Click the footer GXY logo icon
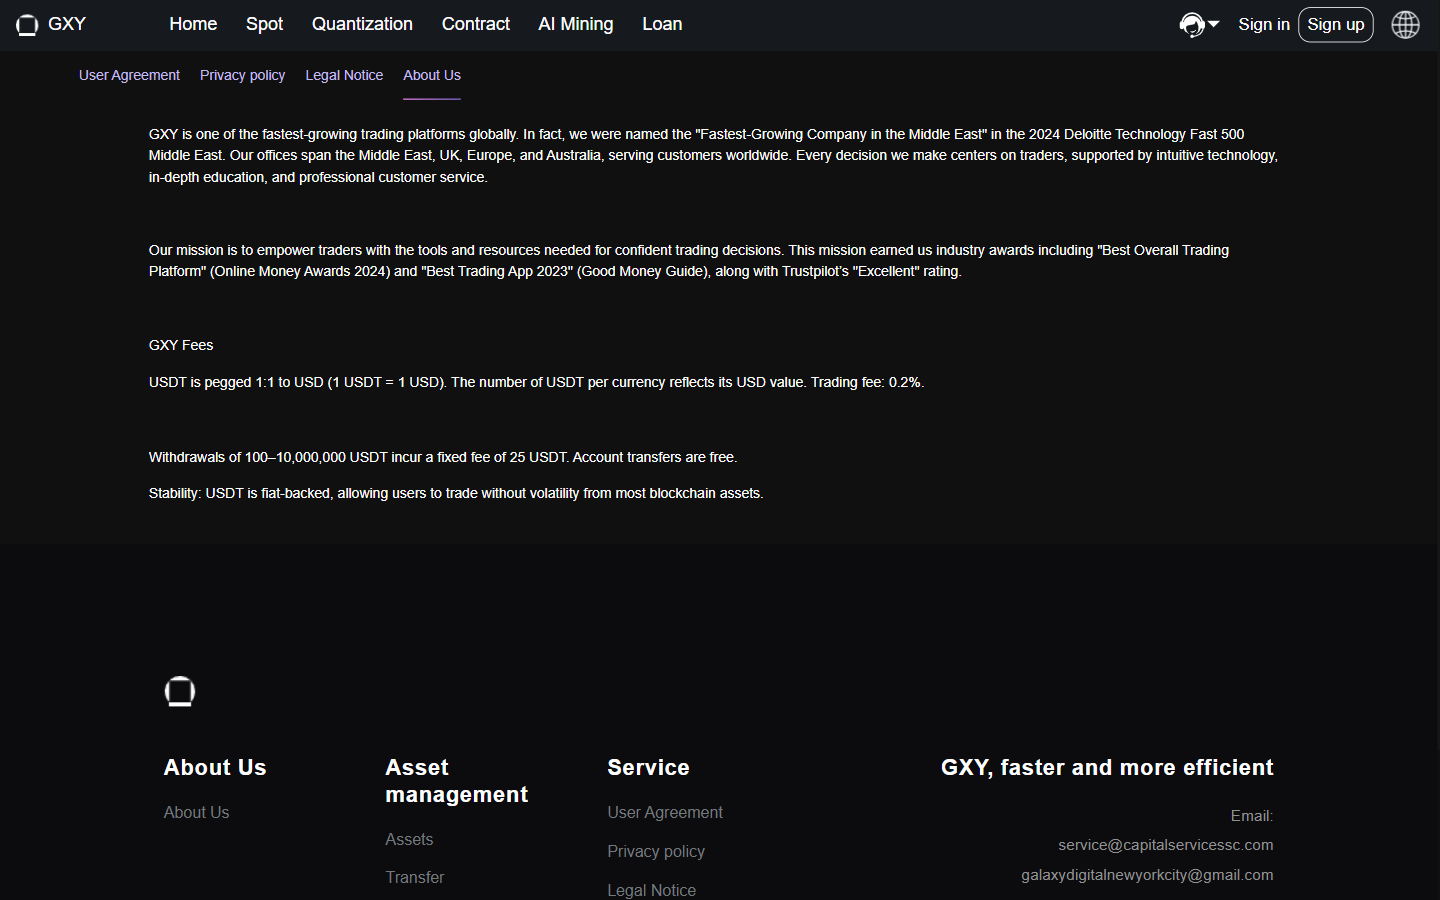This screenshot has height=900, width=1440. 180,692
